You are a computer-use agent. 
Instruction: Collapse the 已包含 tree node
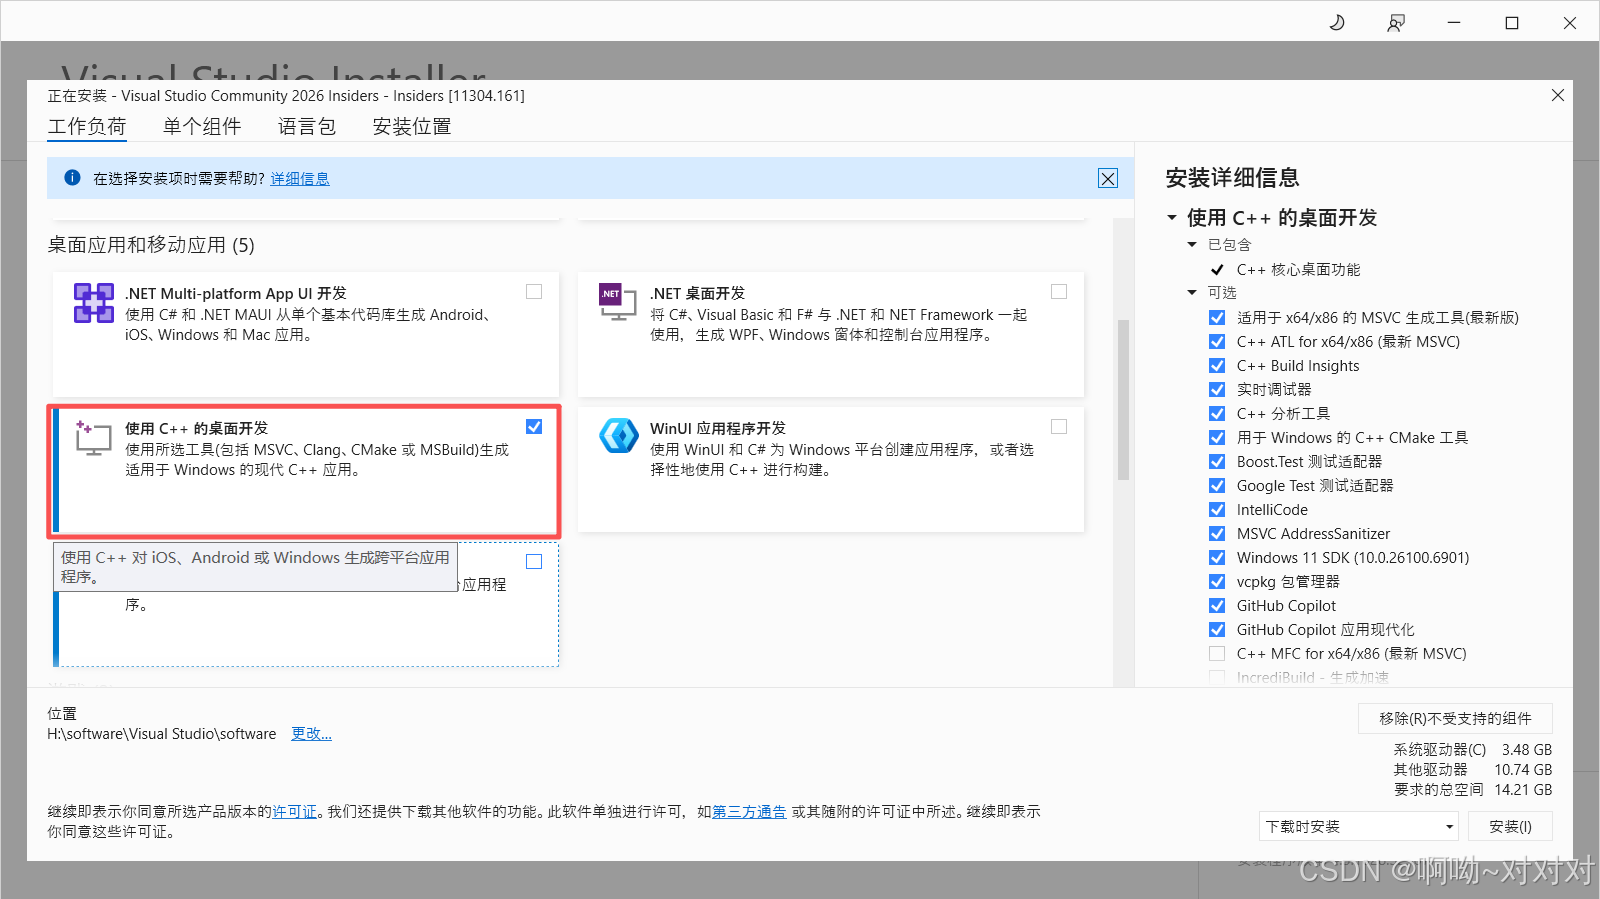(1192, 245)
